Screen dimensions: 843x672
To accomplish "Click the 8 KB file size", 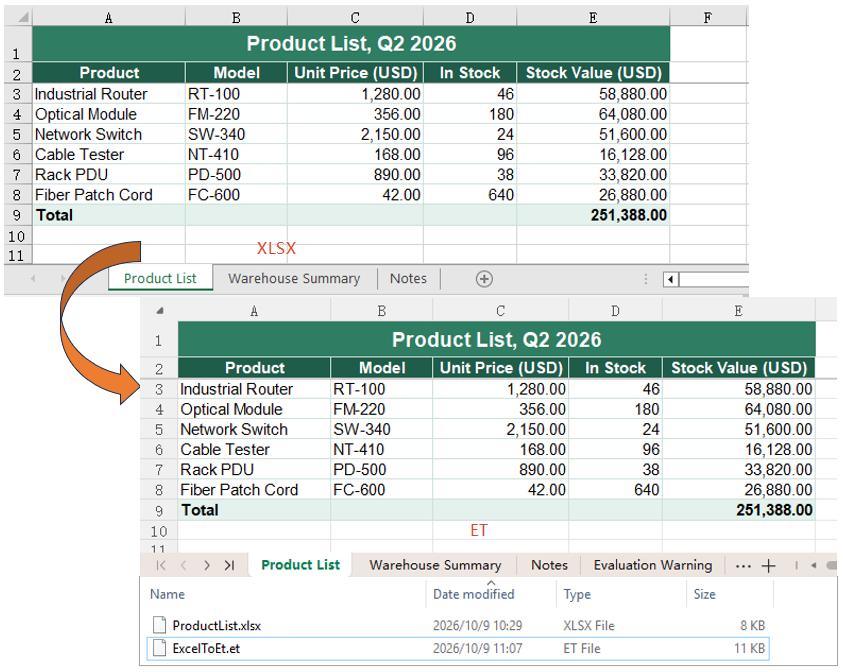I will pyautogui.click(x=752, y=625).
